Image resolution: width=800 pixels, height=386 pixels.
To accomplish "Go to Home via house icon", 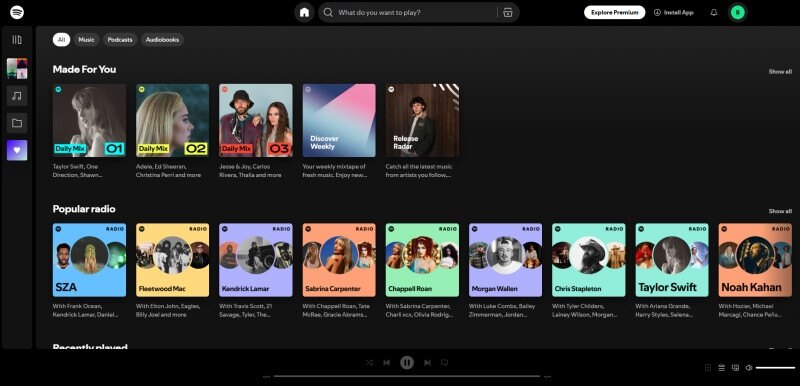I will click(x=304, y=12).
